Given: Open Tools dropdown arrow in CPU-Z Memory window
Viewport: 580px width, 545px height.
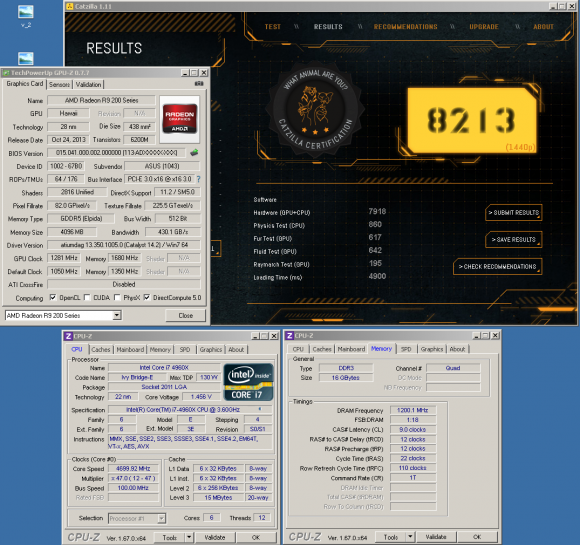Looking at the screenshot, I should pos(410,536).
